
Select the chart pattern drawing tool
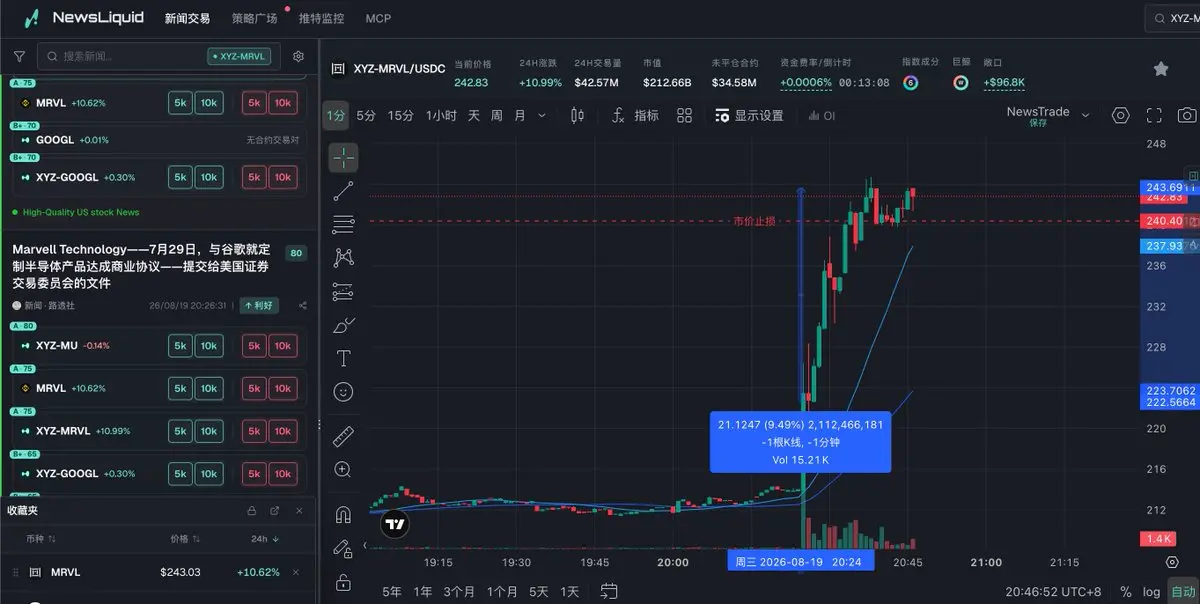point(343,257)
